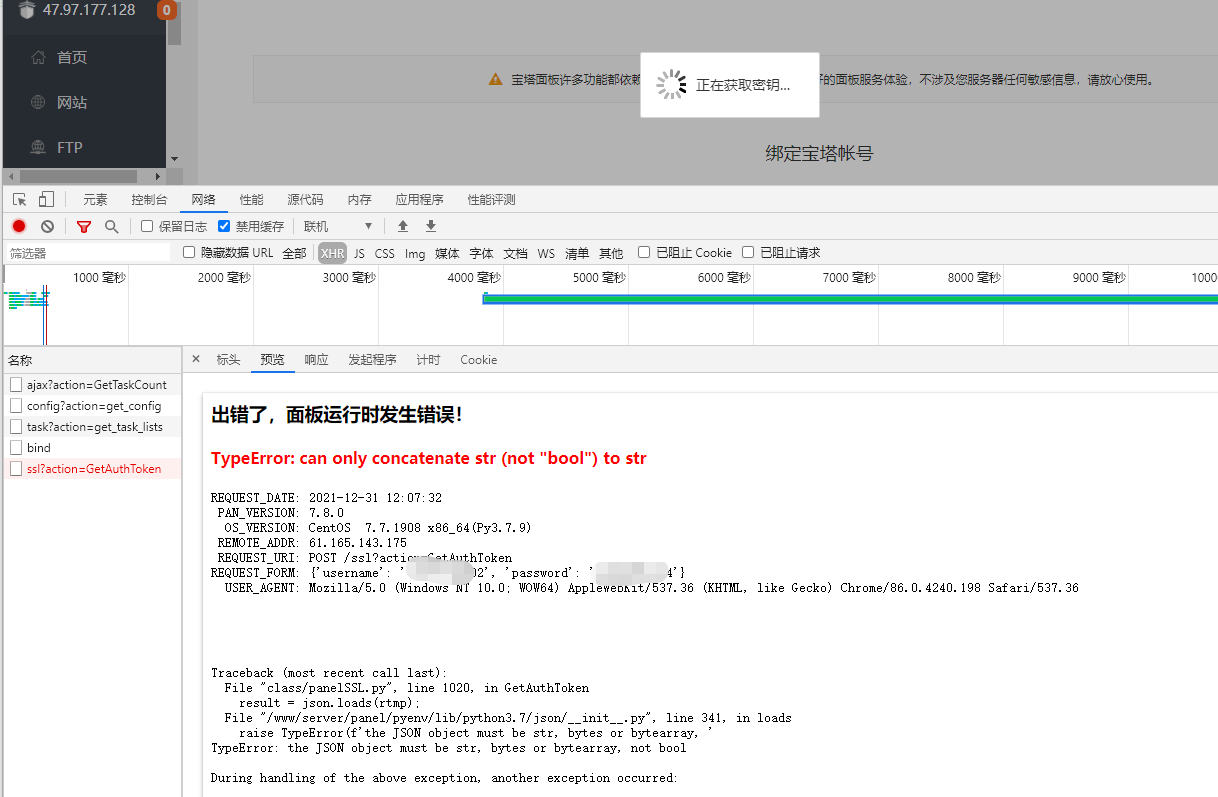This screenshot has height=797, width=1218.
Task: Close the request detail pane
Action: (196, 359)
